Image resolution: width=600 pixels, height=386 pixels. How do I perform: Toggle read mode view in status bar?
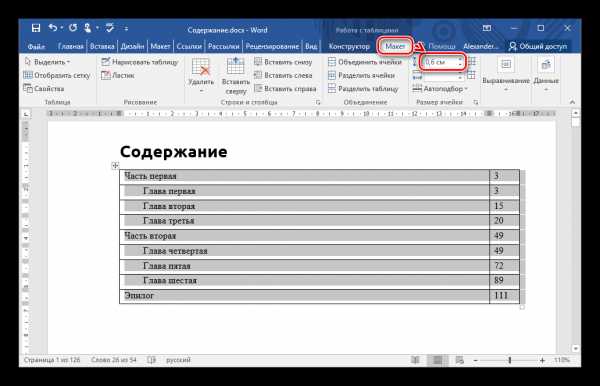[x=415, y=360]
